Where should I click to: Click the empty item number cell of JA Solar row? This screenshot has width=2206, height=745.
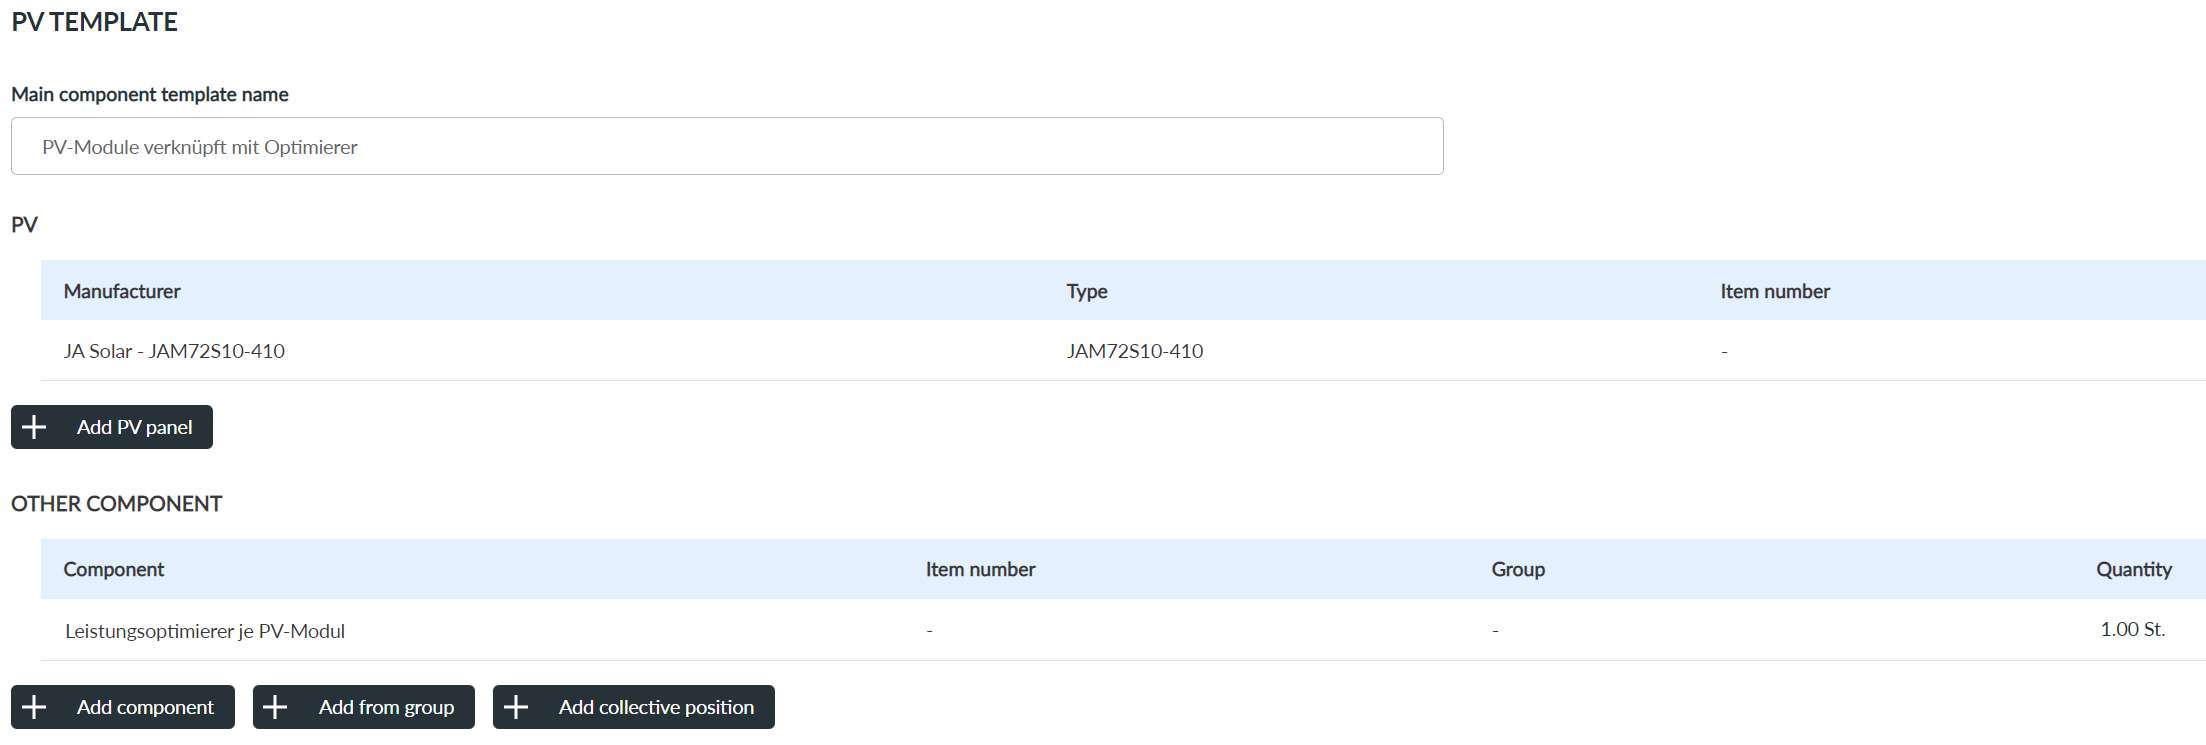[1724, 352]
